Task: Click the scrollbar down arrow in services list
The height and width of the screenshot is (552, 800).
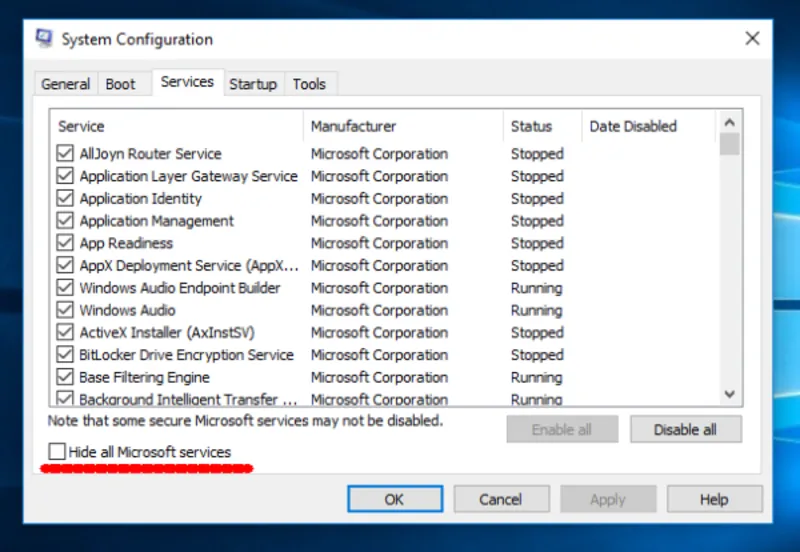Action: click(x=729, y=395)
